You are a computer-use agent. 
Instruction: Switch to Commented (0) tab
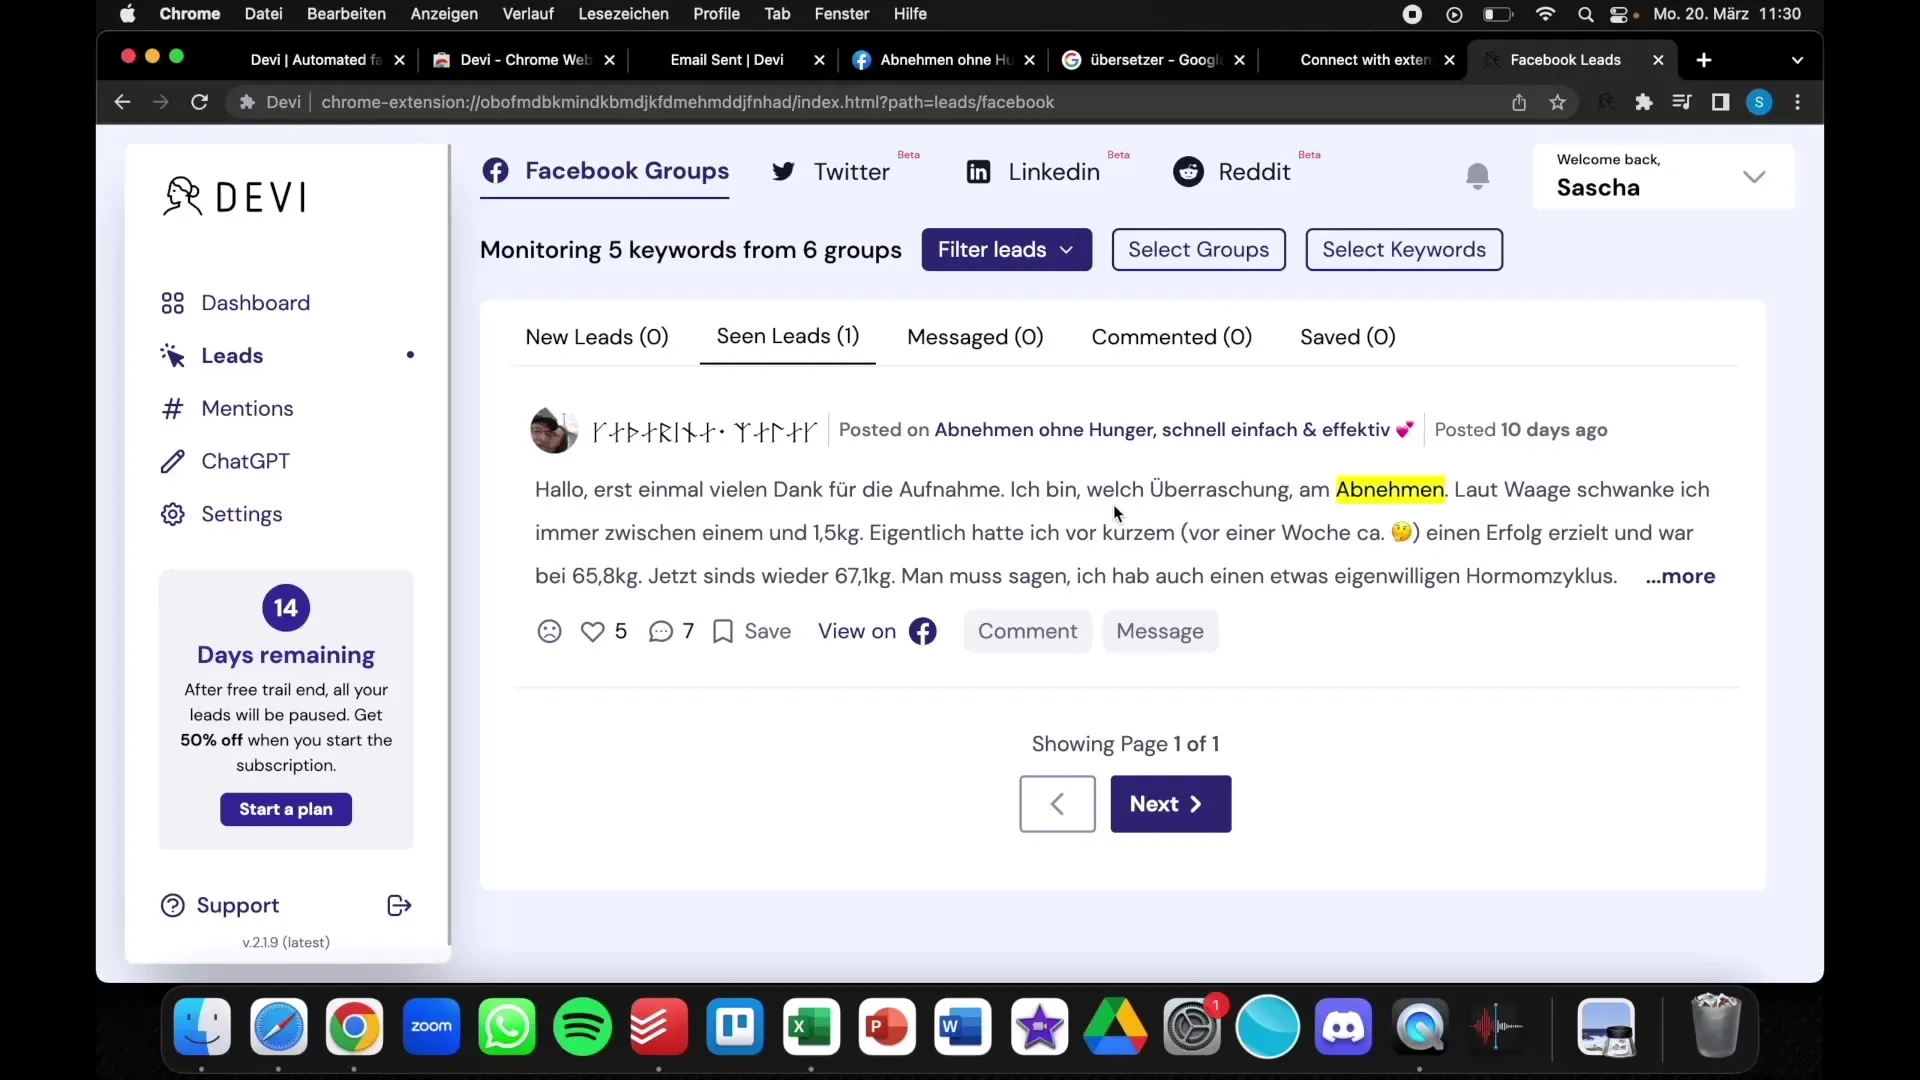[x=1171, y=337]
